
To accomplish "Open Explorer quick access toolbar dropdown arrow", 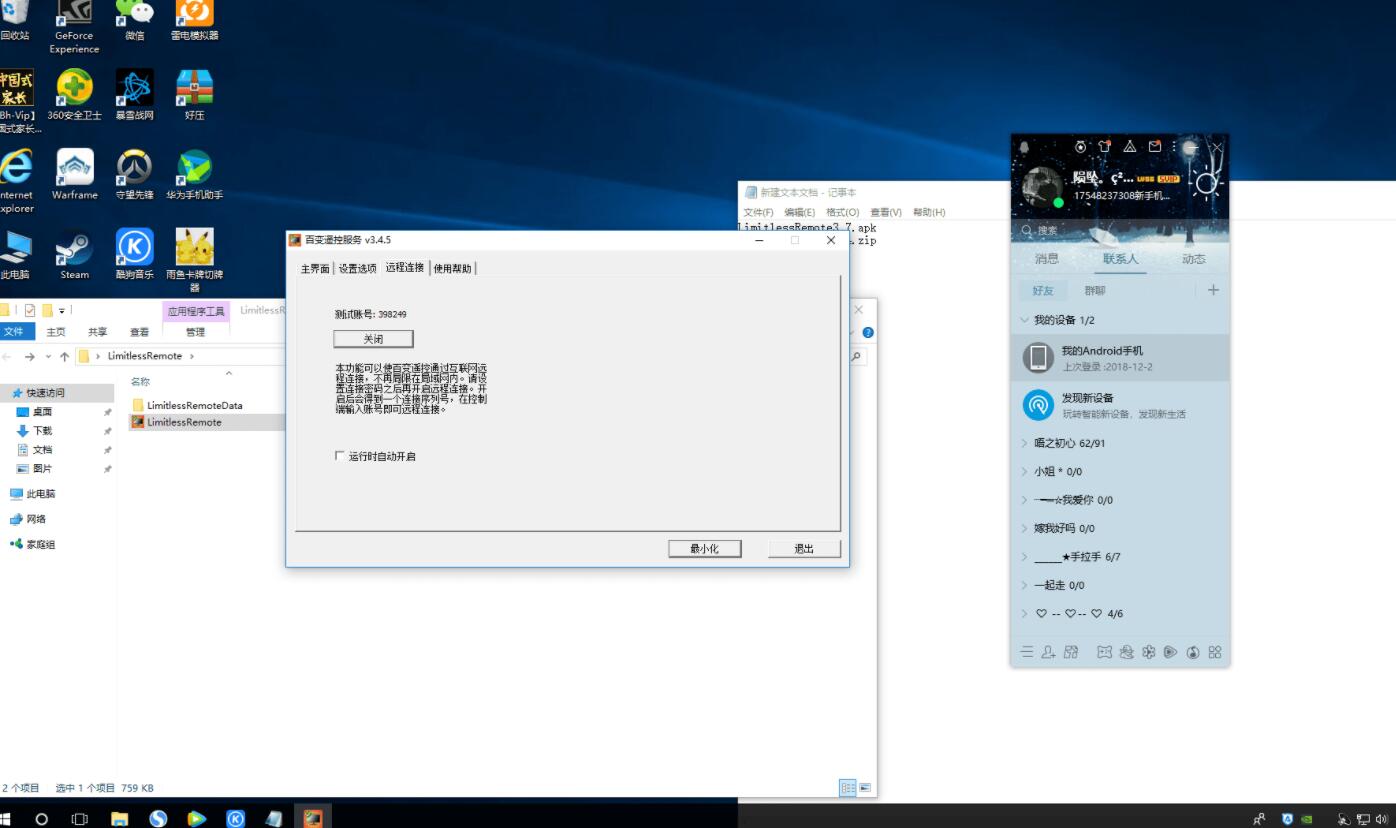I will coord(62,311).
